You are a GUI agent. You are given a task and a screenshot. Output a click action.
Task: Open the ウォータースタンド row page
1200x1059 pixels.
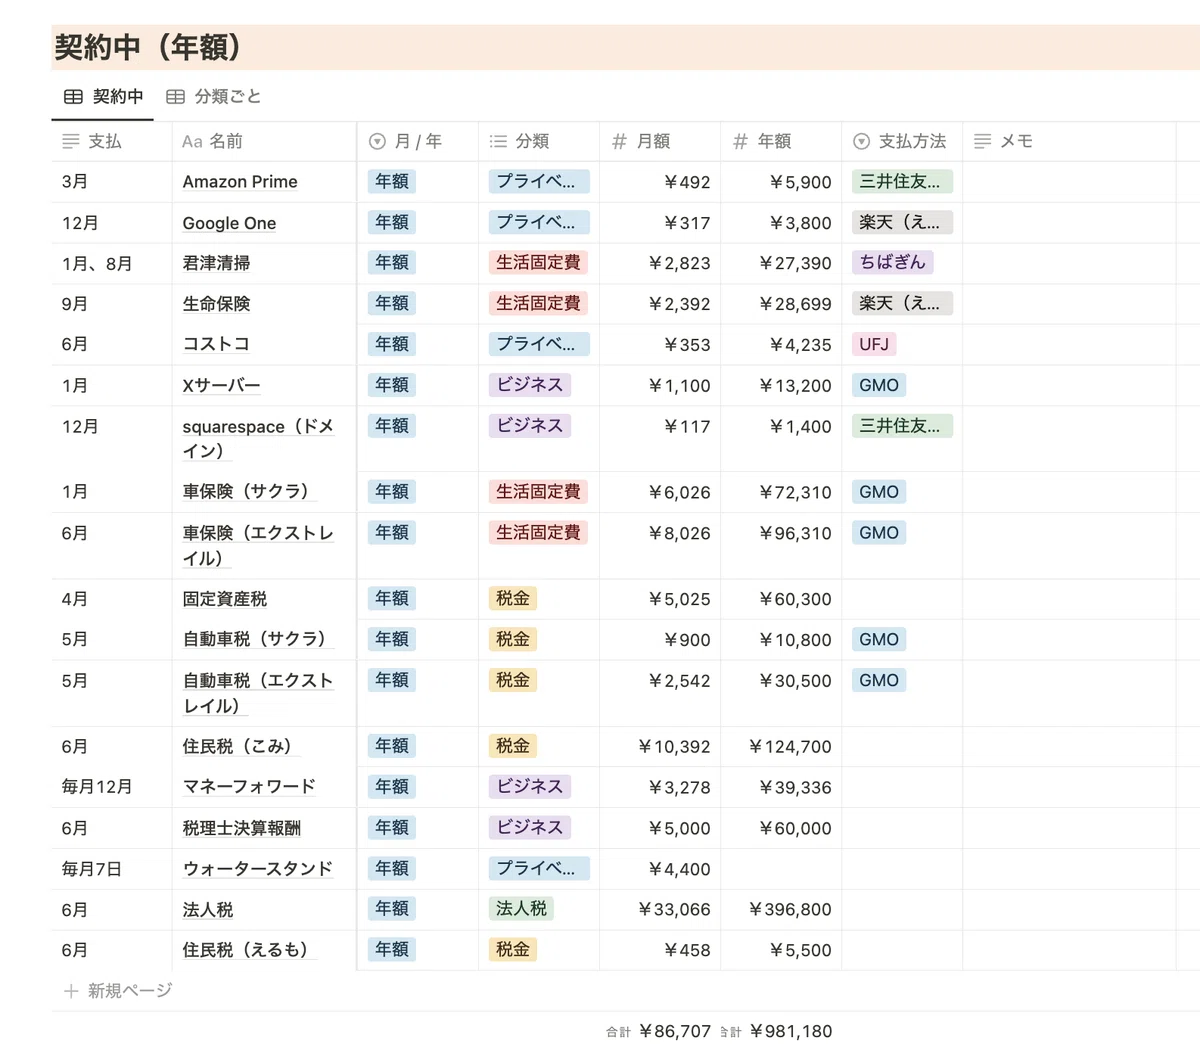[x=257, y=869]
